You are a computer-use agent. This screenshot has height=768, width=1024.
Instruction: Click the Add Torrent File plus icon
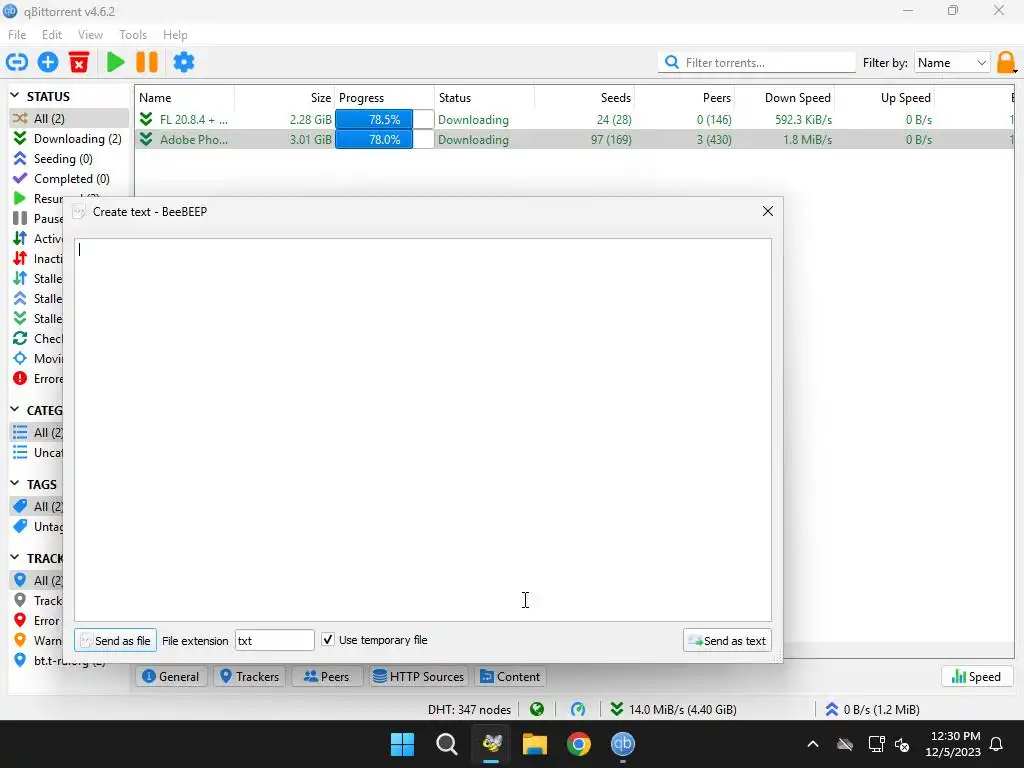point(48,62)
